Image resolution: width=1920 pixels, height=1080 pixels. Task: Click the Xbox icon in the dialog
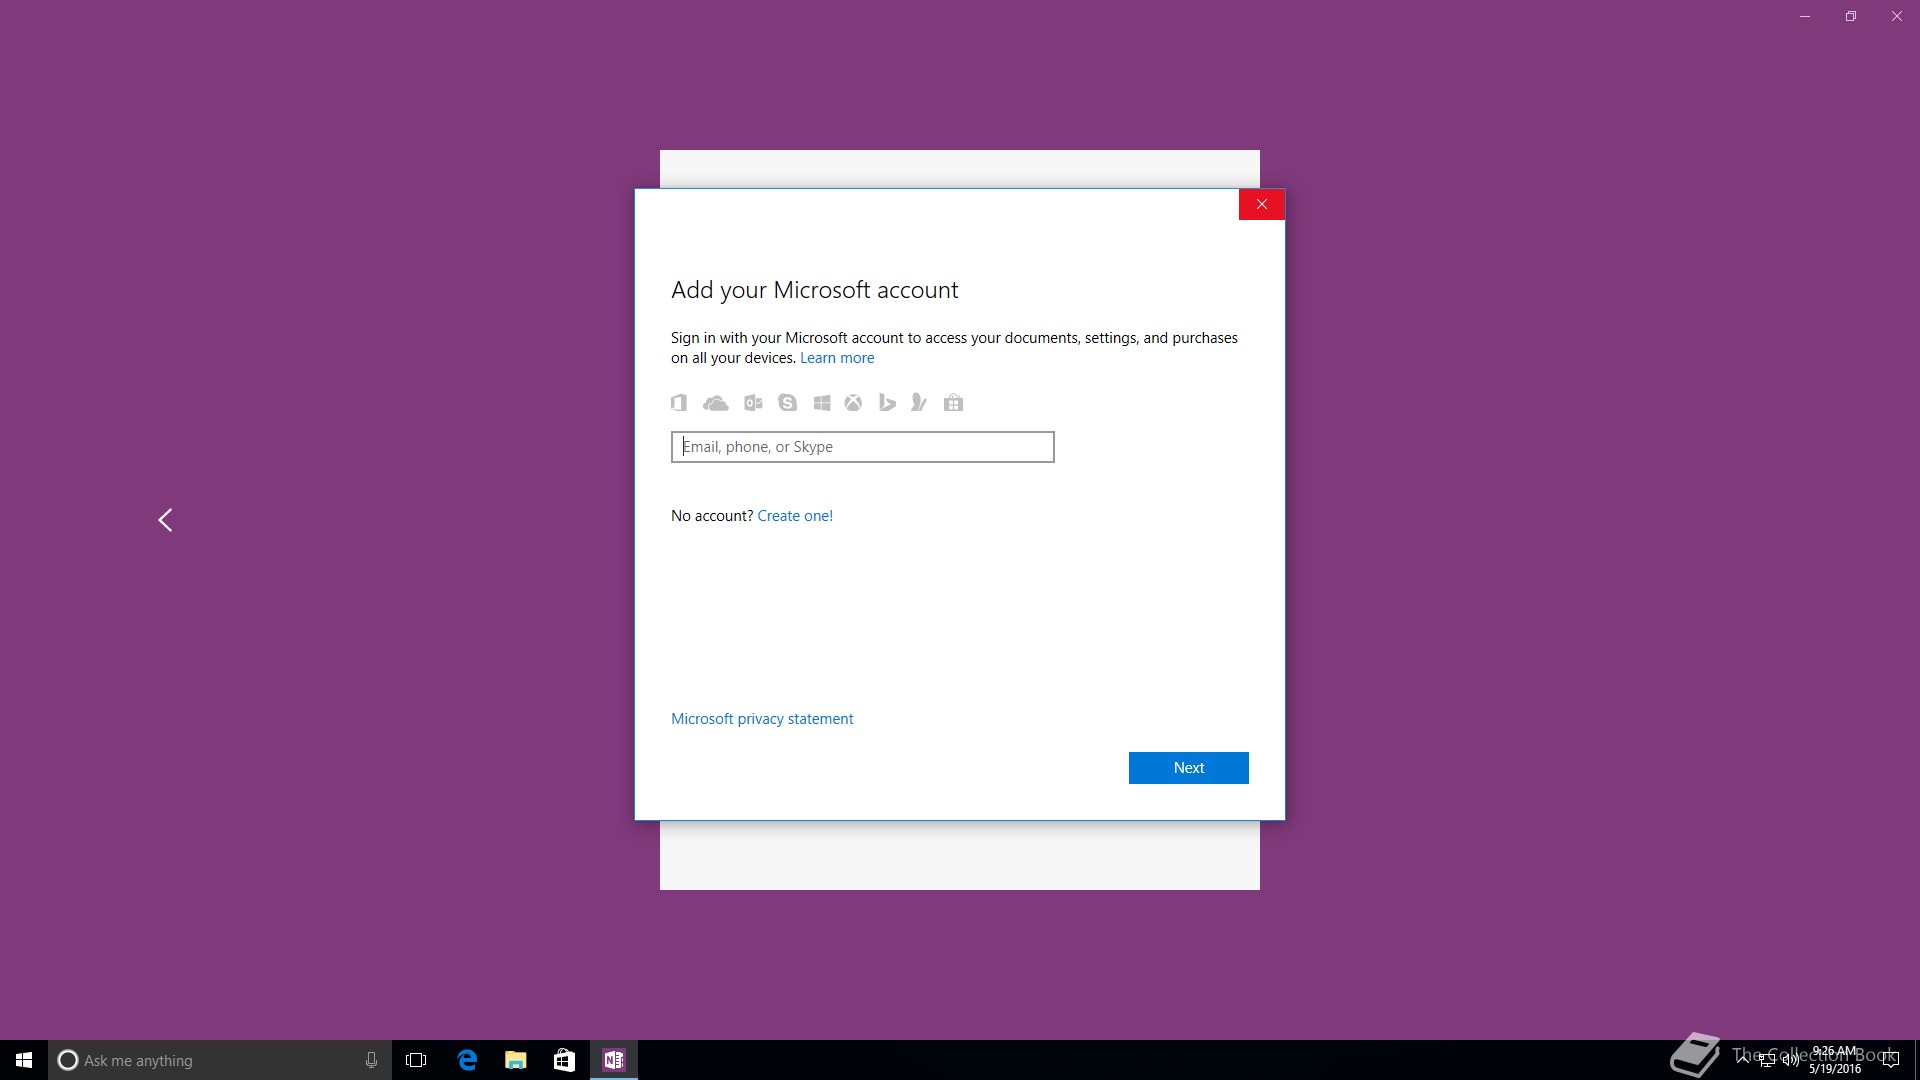coord(853,403)
